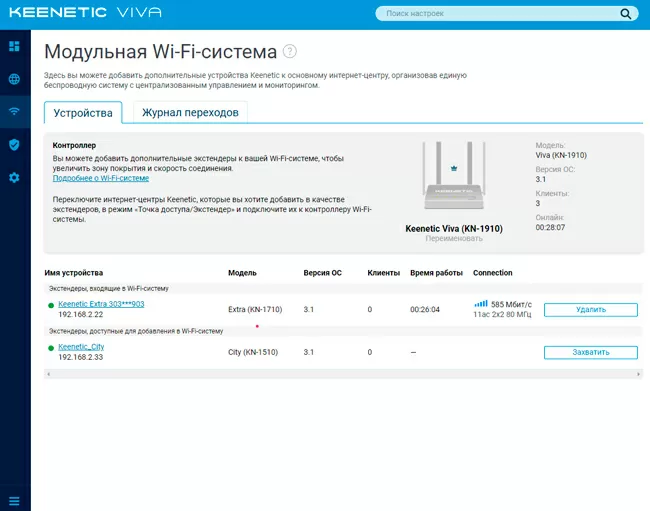
Task: Open the settings gear in the sidebar
Action: (x=14, y=177)
